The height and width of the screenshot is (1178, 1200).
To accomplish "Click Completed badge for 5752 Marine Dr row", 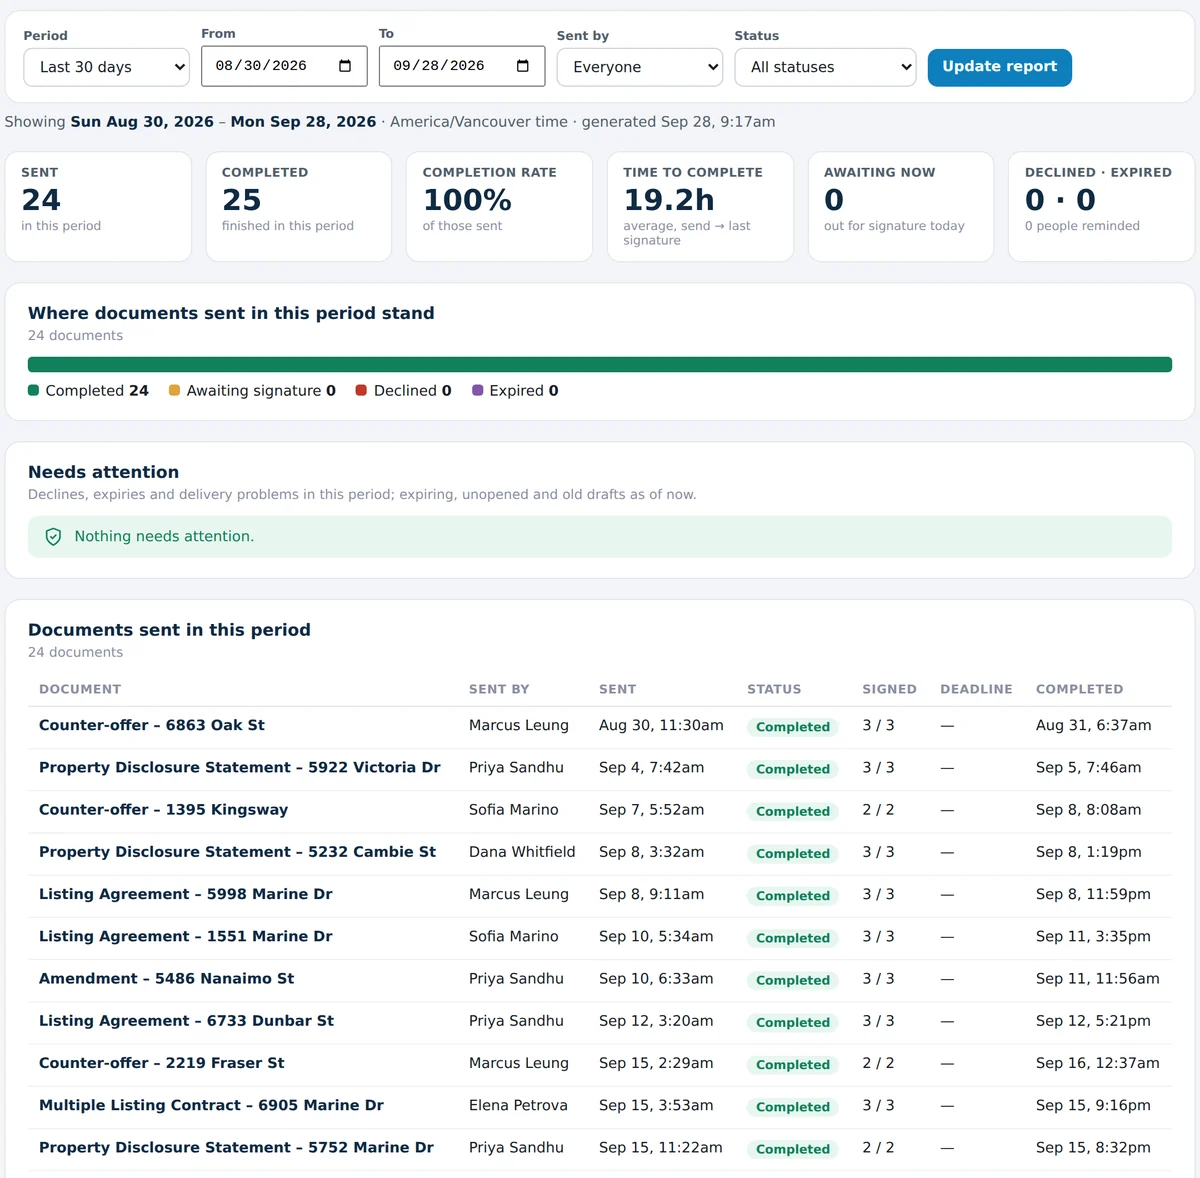I will click(793, 1149).
